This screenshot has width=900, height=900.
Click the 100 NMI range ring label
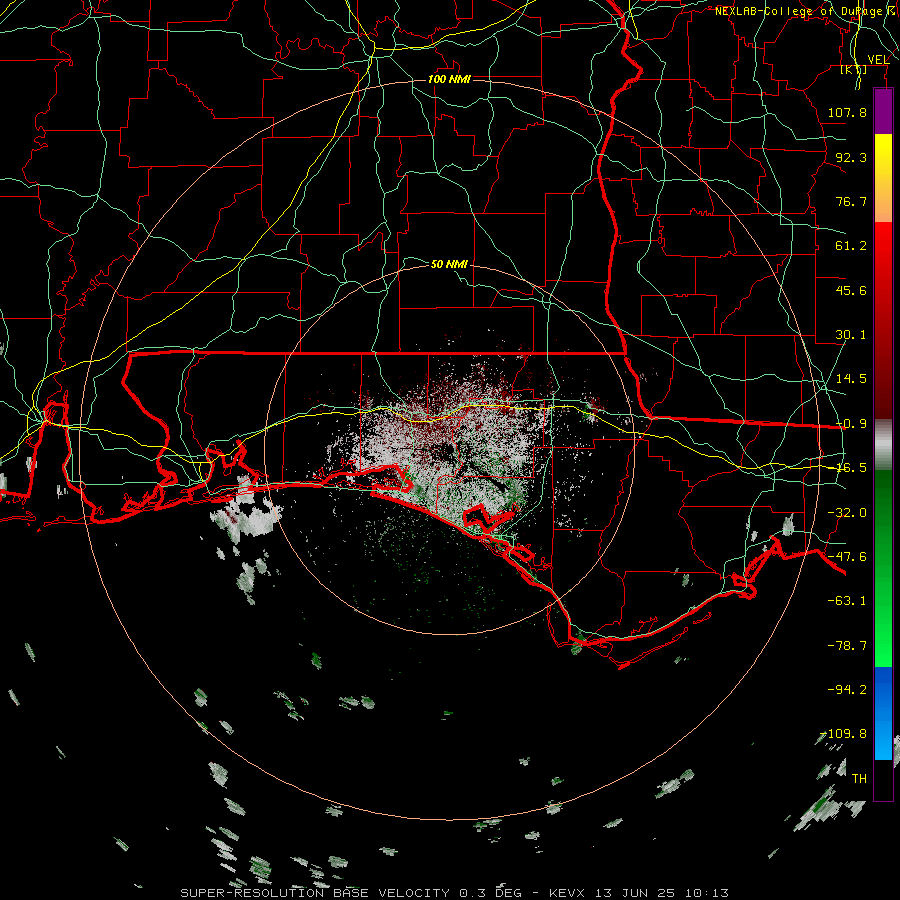(449, 79)
